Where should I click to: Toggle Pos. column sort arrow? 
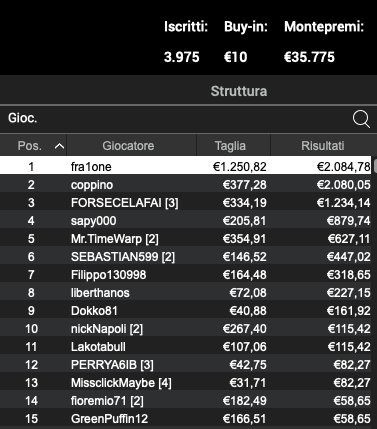(x=59, y=146)
